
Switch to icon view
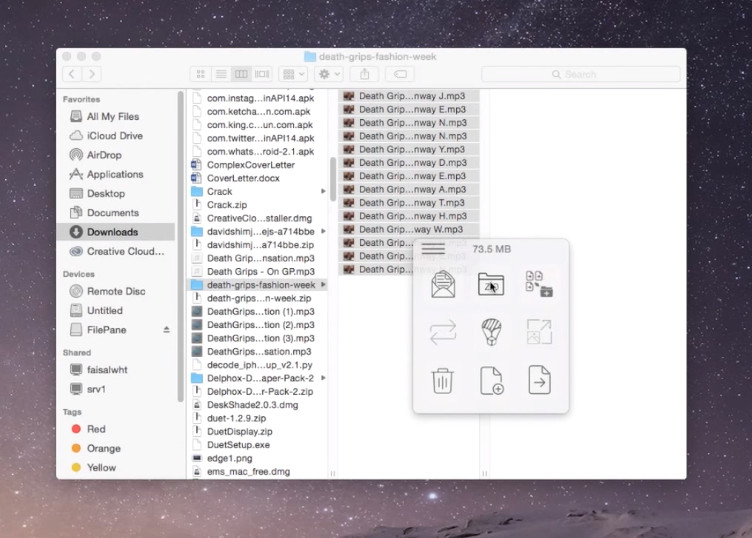(200, 74)
